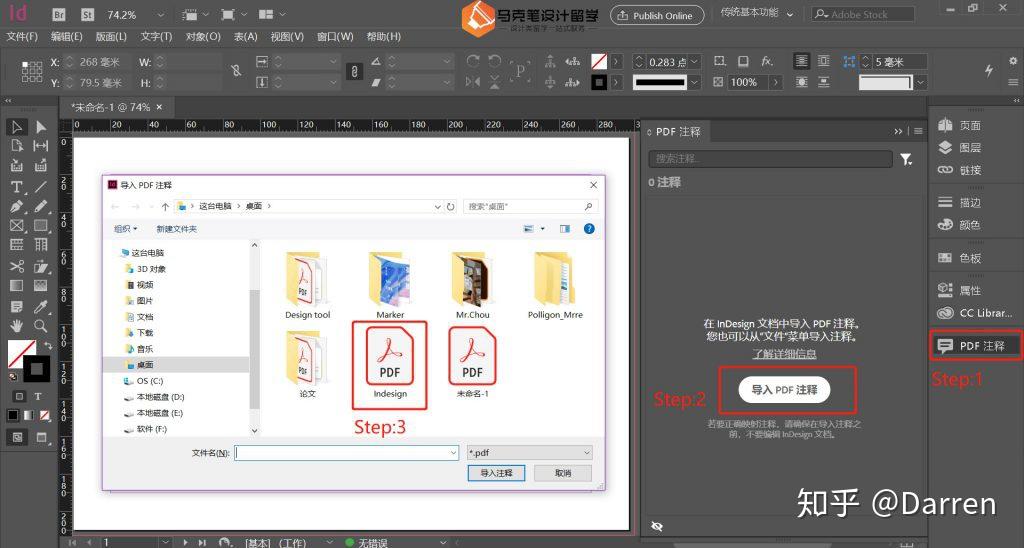Select the Selection tool arrow
Screen dimensions: 1024x548
(17, 127)
